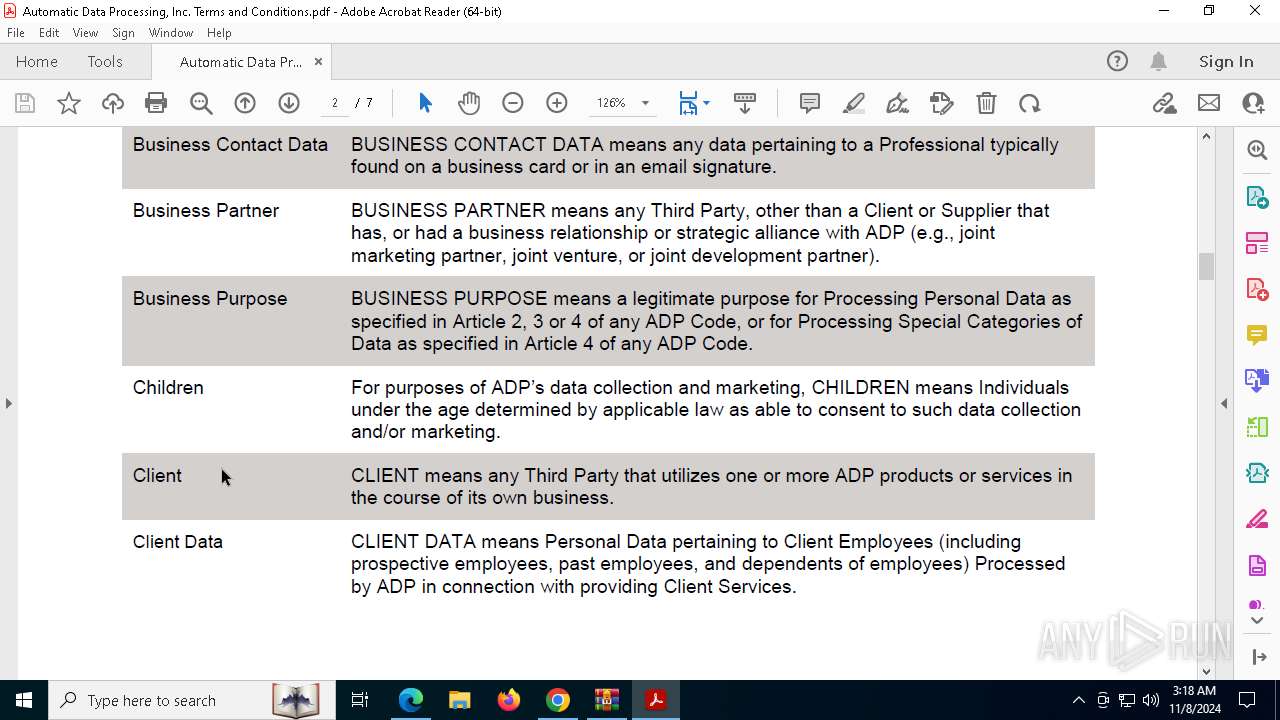Open notifications bell
This screenshot has width=1280, height=720.
(1158, 61)
